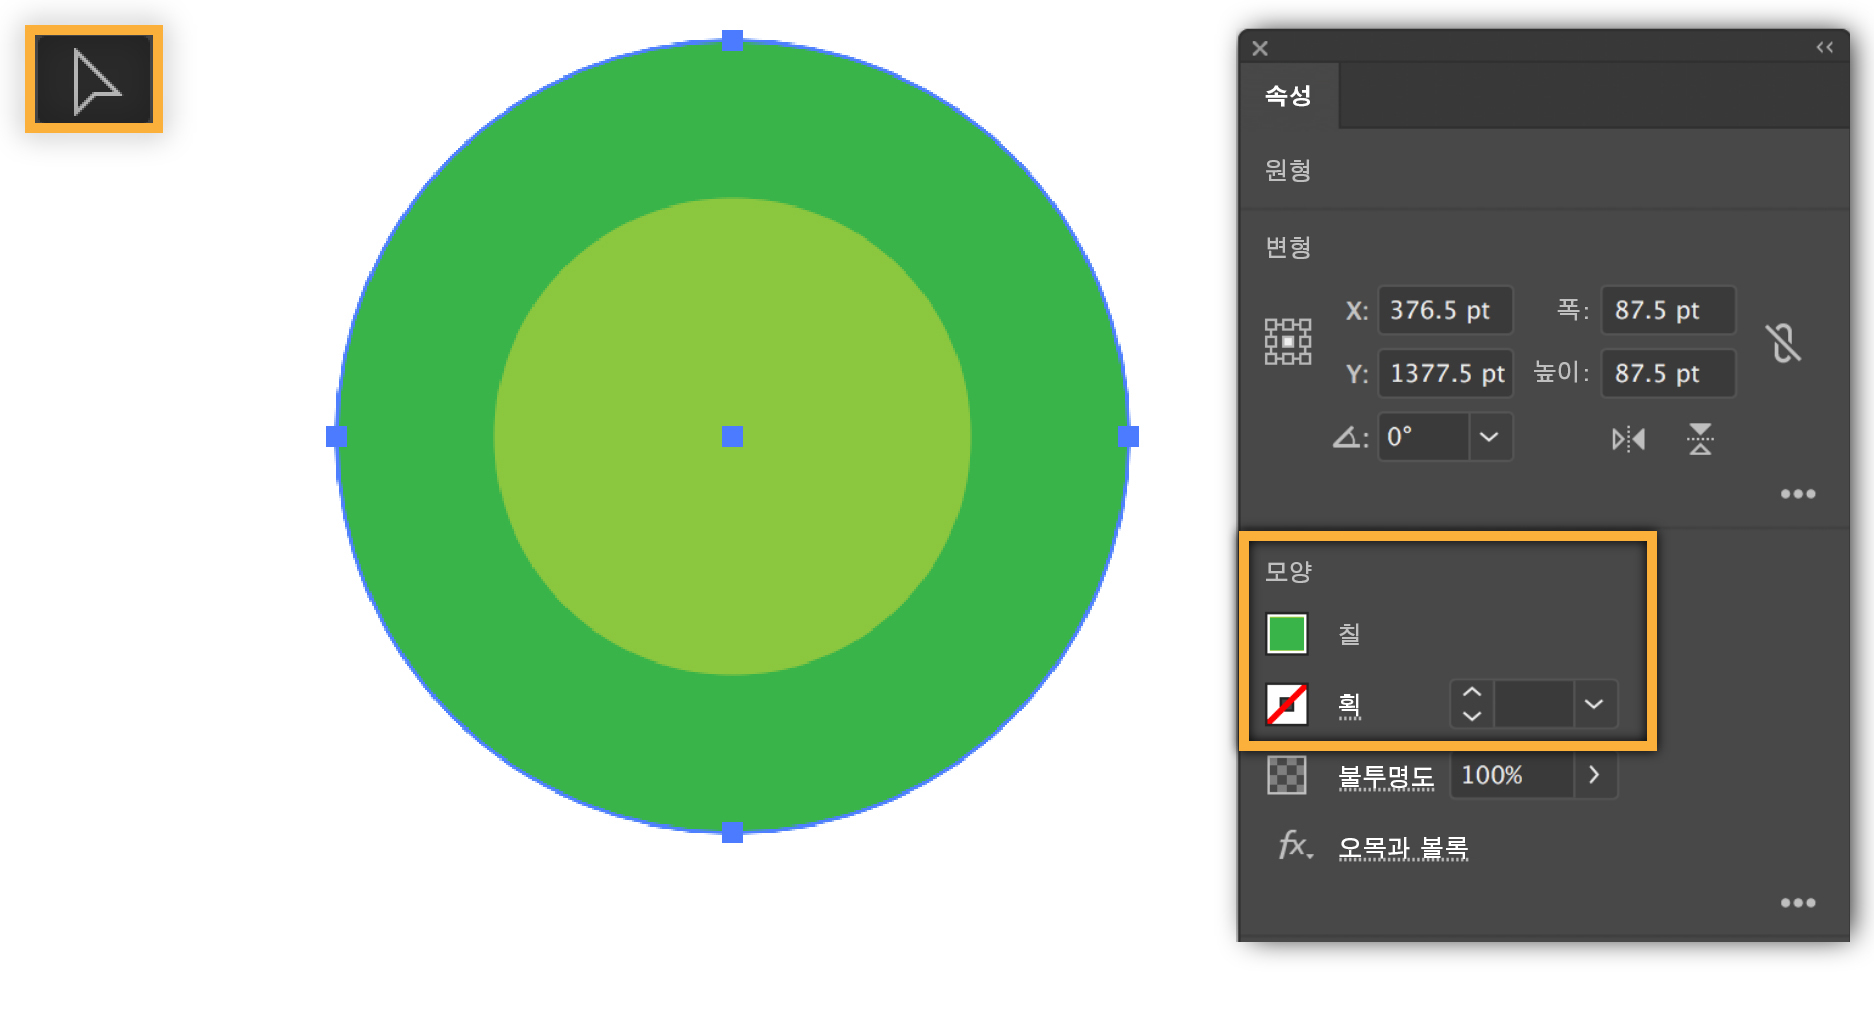Flip the object vertically
Image resolution: width=1874 pixels, height=1014 pixels.
pyautogui.click(x=1700, y=438)
